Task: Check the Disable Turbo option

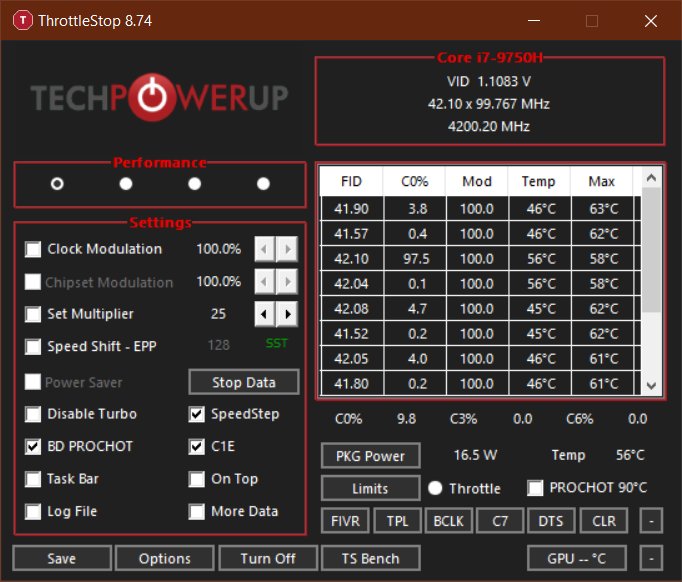Action: click(x=33, y=414)
